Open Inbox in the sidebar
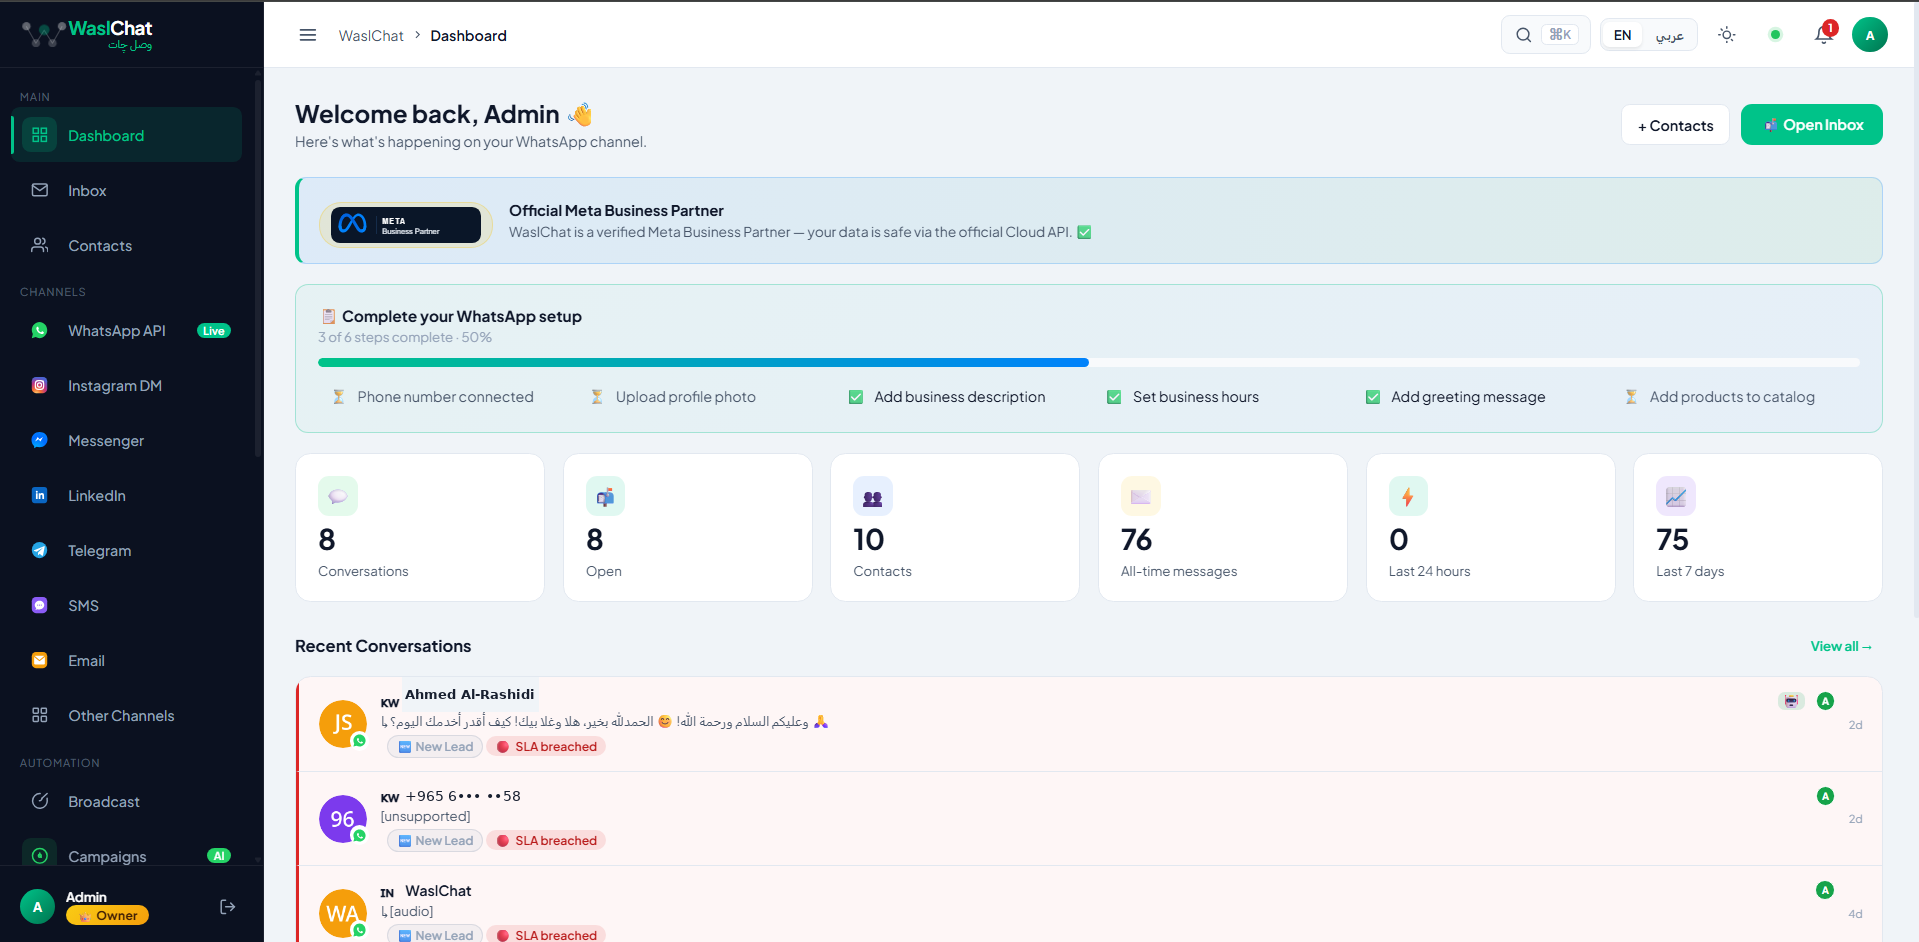 (x=127, y=190)
